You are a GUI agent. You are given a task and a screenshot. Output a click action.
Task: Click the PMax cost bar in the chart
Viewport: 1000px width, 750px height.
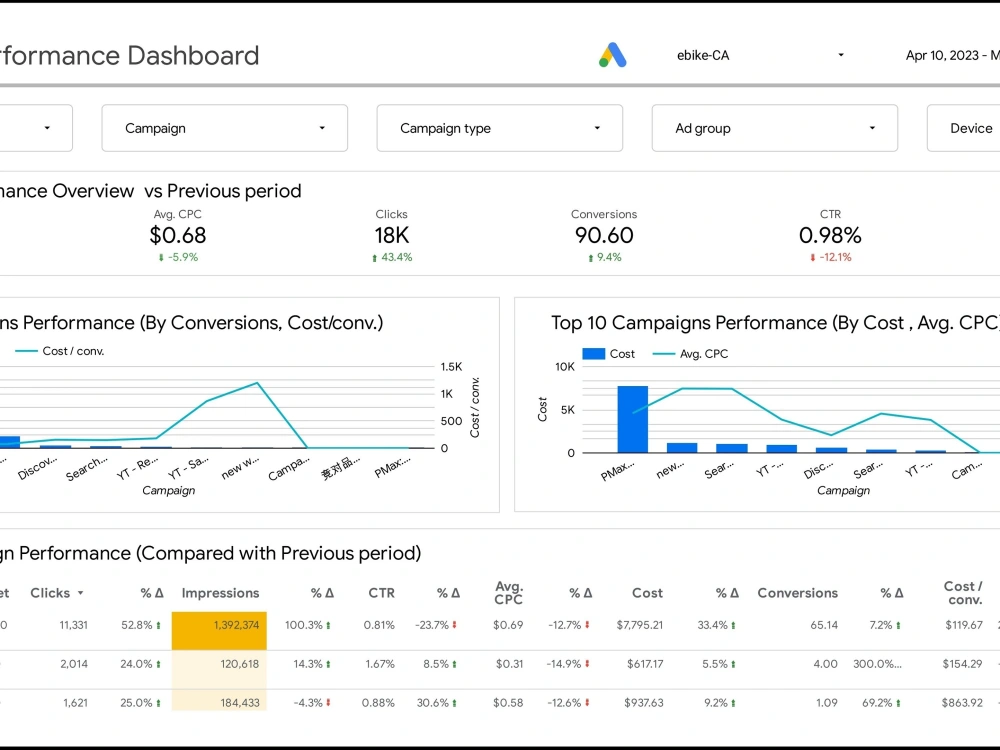pyautogui.click(x=633, y=419)
